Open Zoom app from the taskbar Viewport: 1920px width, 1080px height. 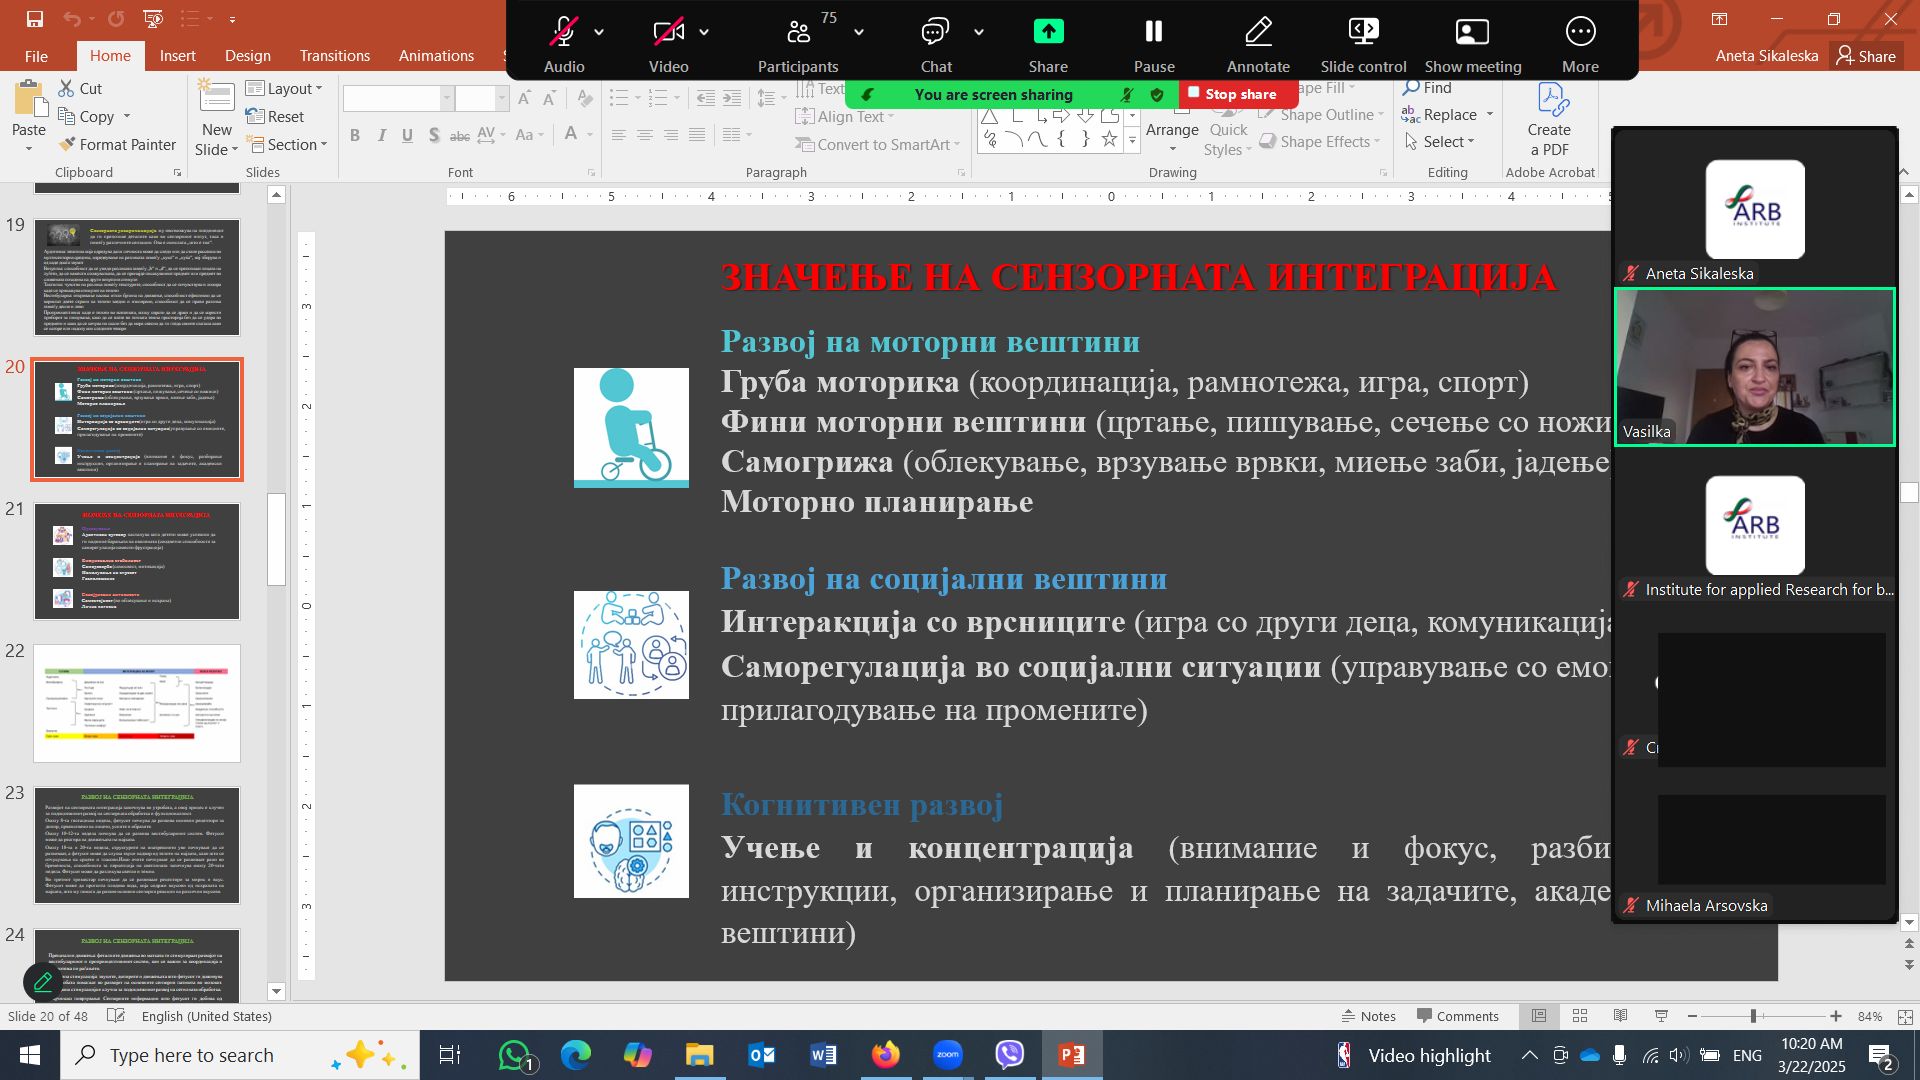947,1055
